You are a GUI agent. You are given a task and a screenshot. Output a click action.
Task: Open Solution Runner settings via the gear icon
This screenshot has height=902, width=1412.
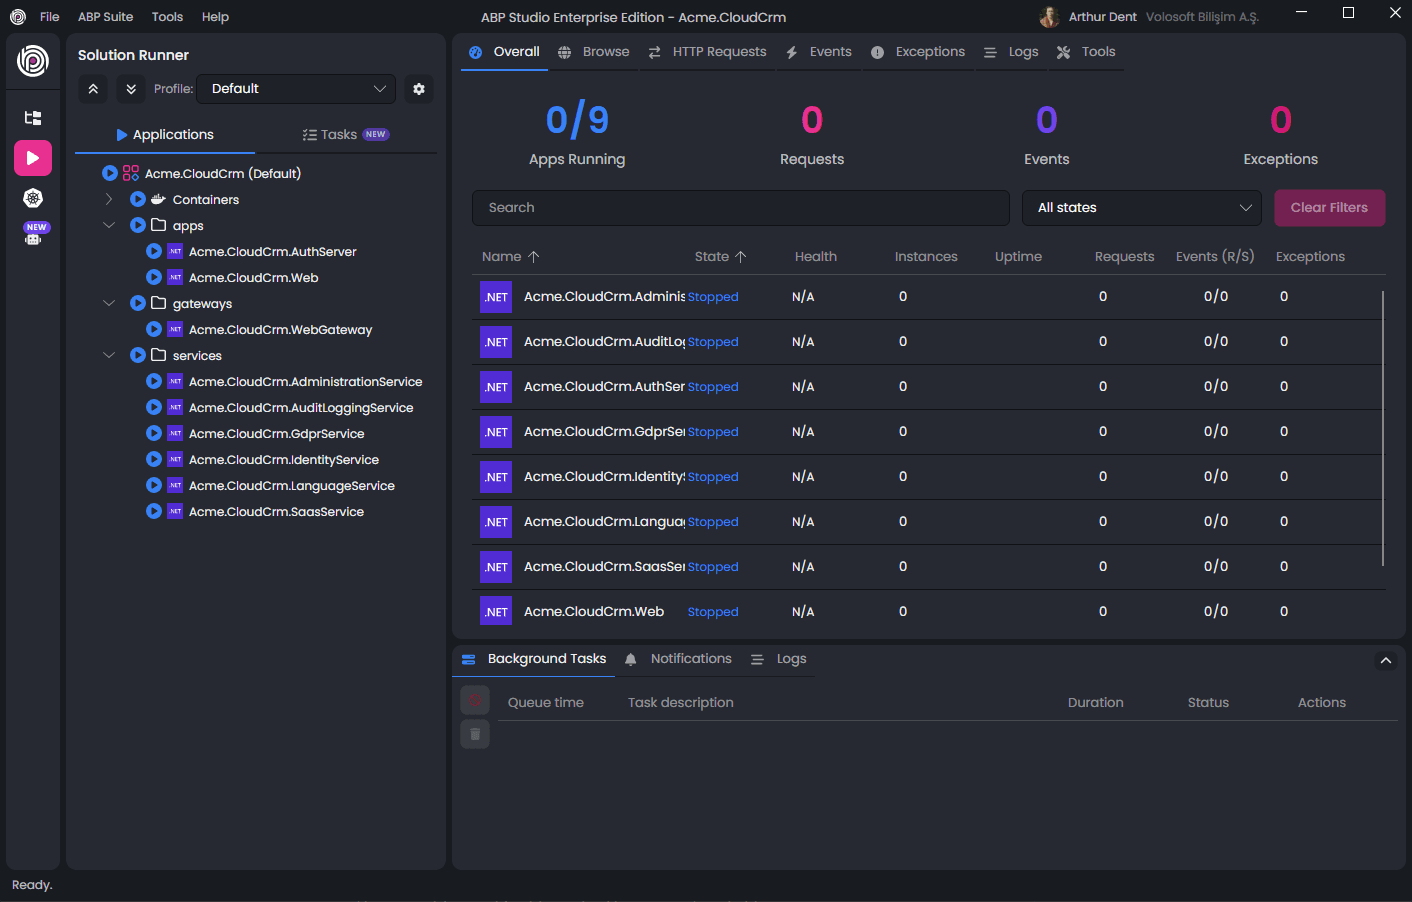click(x=419, y=89)
